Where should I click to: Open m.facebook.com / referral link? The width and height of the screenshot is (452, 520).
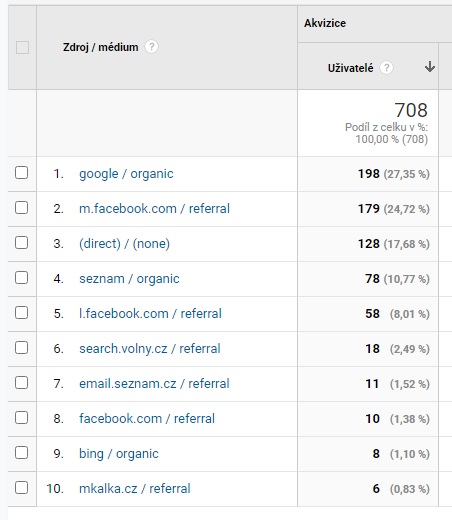(x=154, y=209)
